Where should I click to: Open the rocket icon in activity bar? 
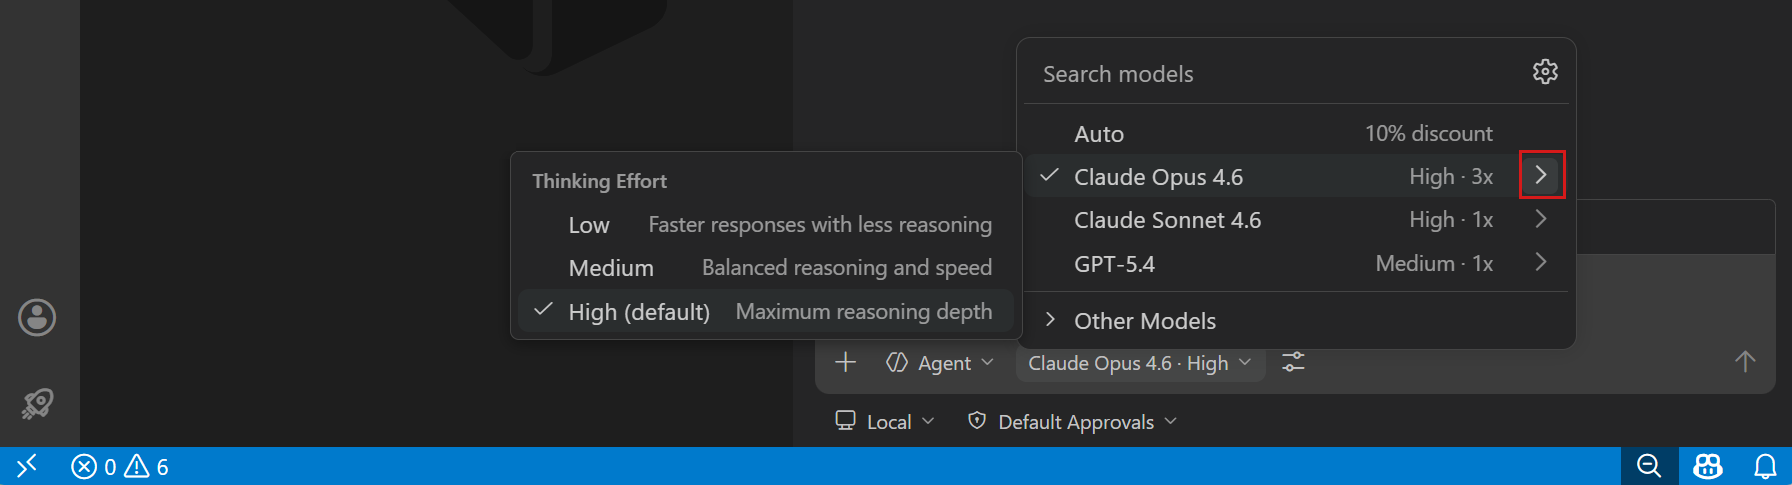click(x=37, y=403)
